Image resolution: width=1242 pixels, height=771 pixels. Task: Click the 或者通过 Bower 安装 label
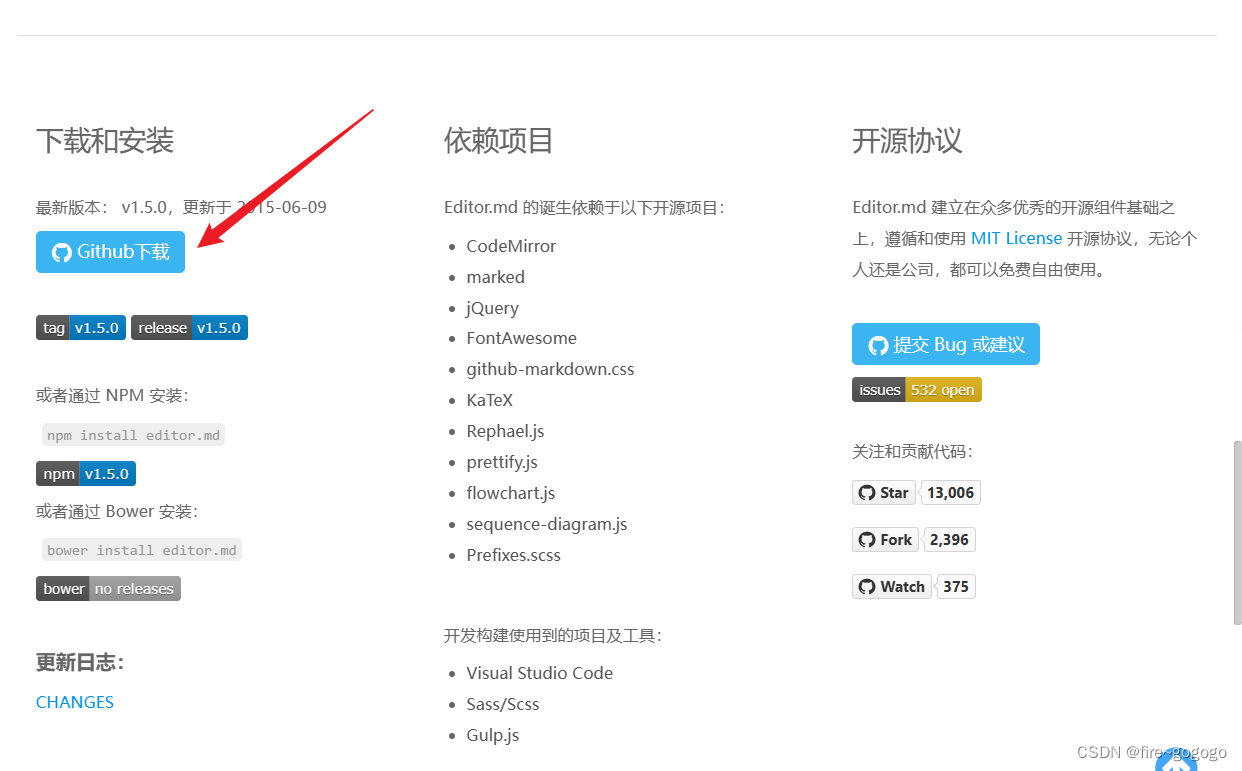pos(117,512)
